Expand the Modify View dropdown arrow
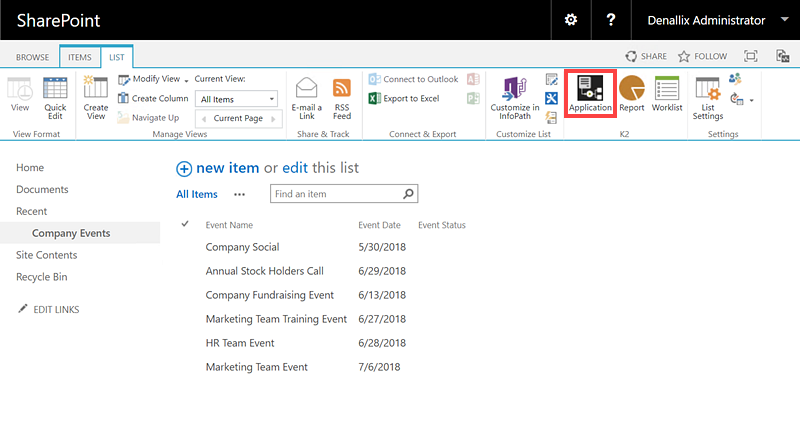Viewport: 800px width, 426px height. pos(186,81)
